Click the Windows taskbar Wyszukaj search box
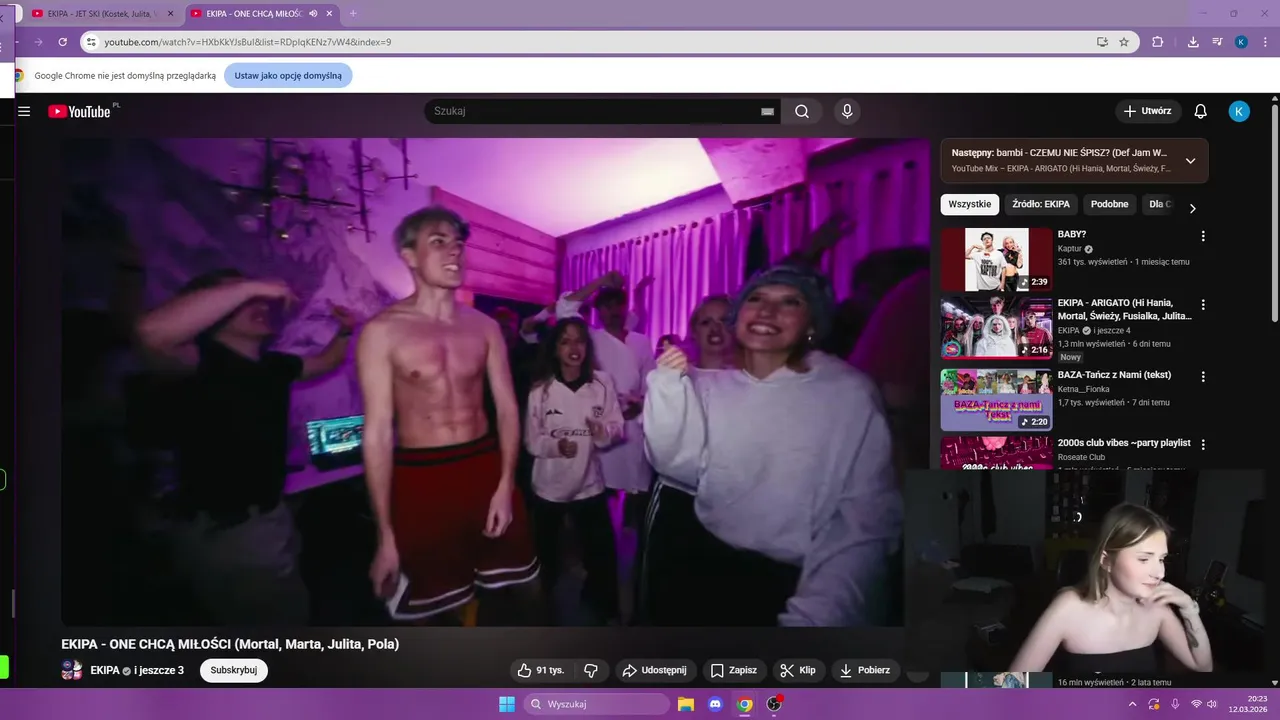This screenshot has height=720, width=1280. 596,704
